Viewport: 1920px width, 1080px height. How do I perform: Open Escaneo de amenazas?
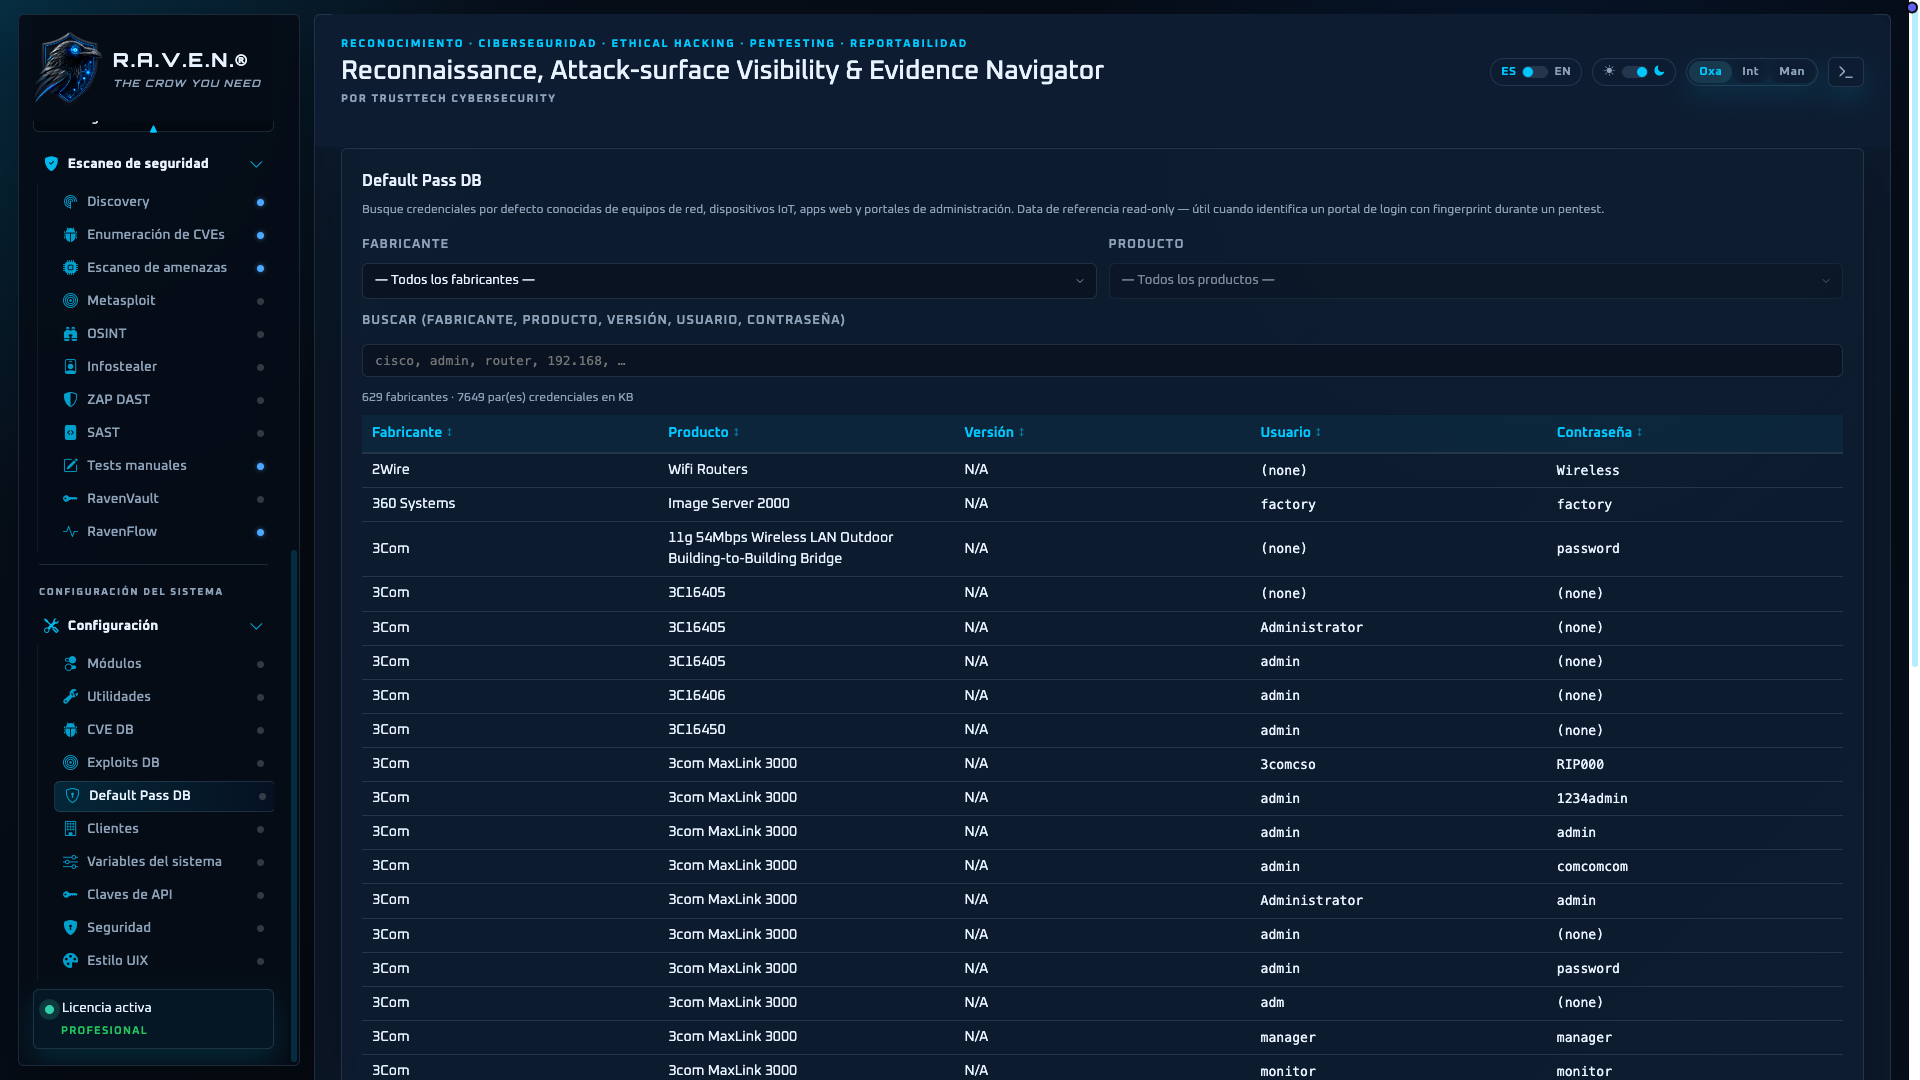[164, 268]
